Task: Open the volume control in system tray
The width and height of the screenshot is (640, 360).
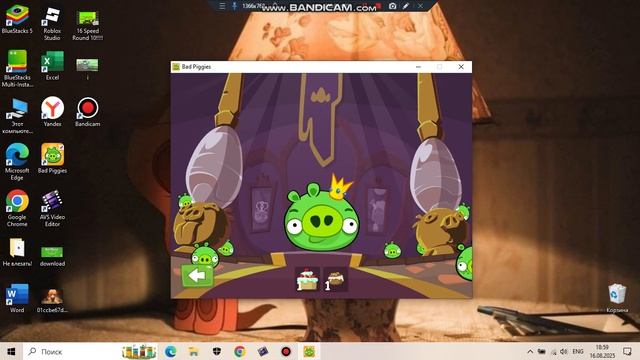Action: (564, 351)
